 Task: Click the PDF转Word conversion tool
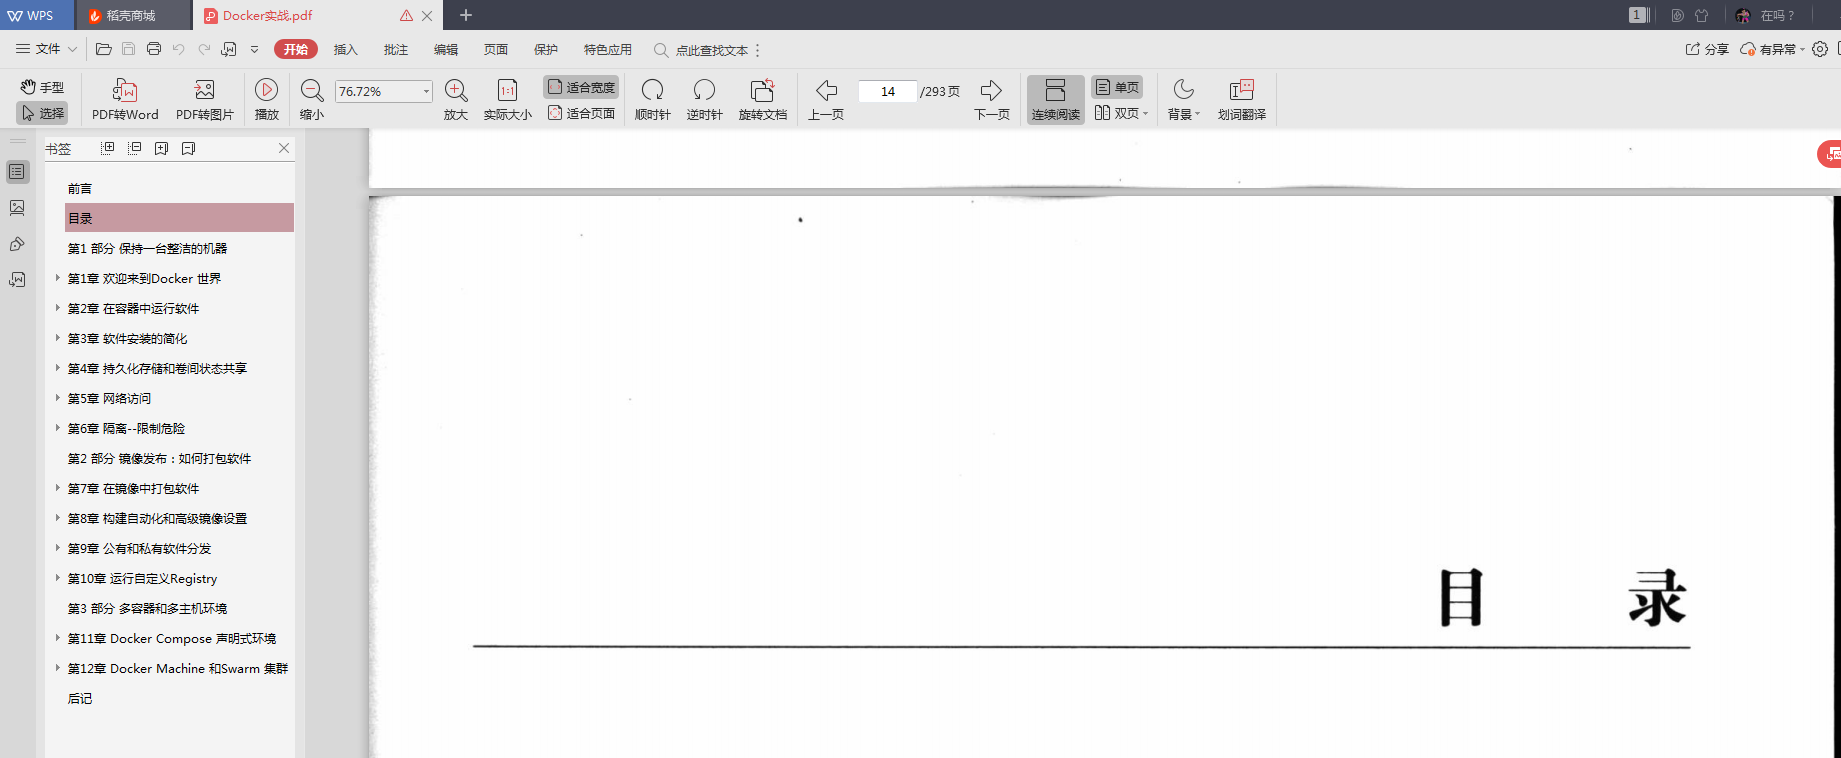pos(125,99)
